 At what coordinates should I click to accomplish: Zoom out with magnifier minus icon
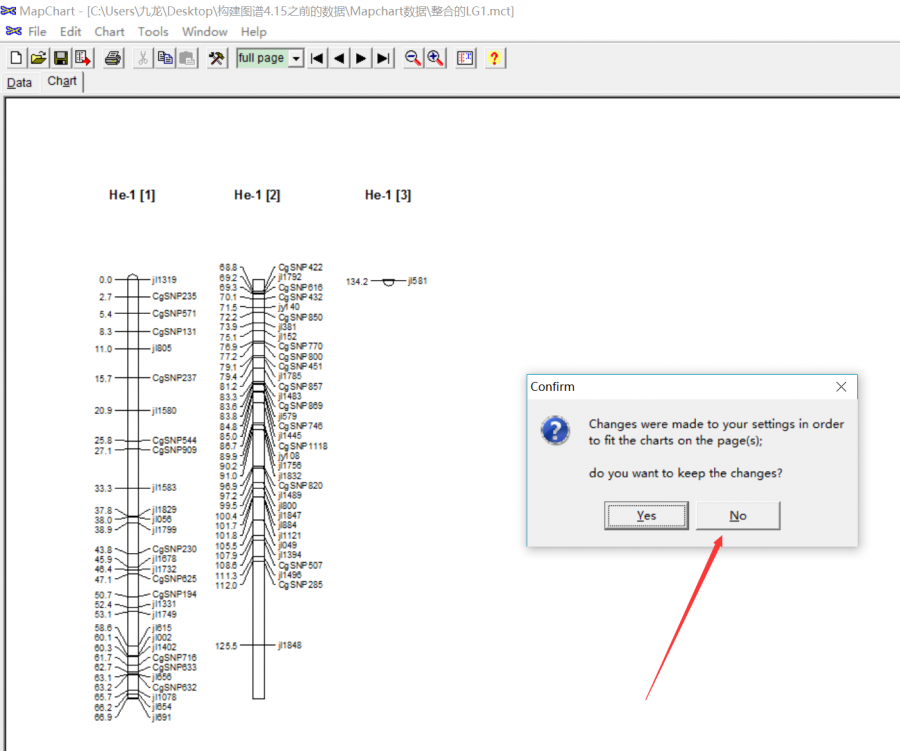coord(413,58)
